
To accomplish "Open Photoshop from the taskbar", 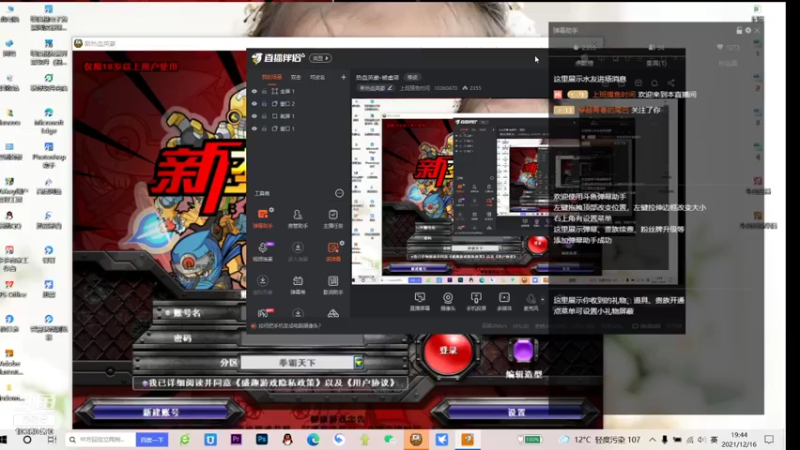I will (x=262, y=439).
